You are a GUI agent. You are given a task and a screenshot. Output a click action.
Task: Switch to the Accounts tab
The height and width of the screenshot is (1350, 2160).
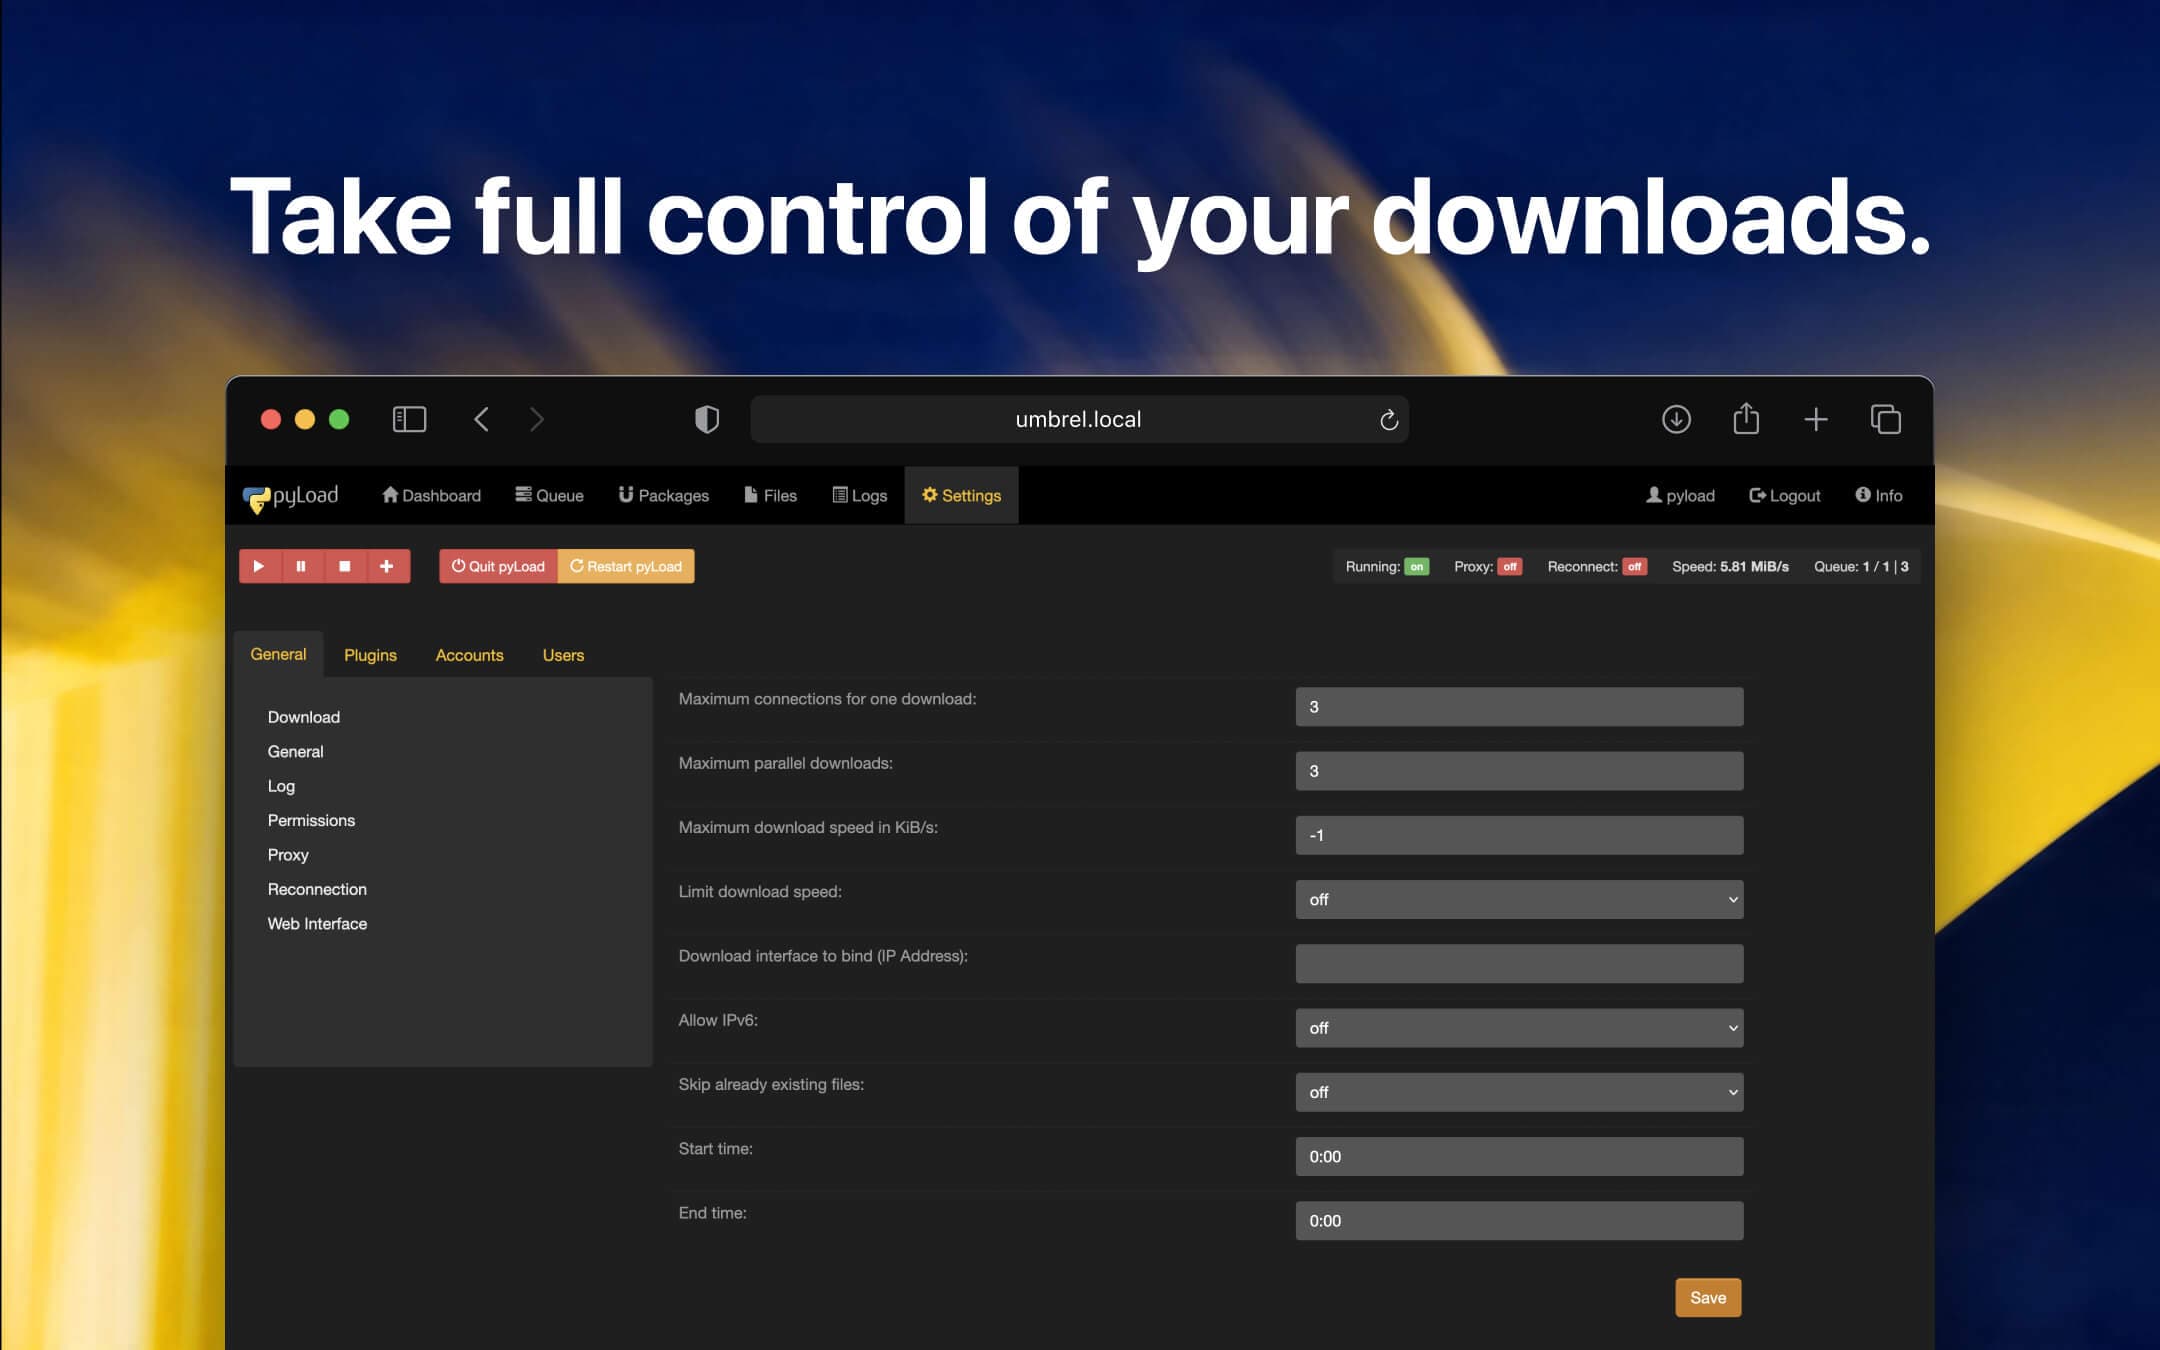pyautogui.click(x=469, y=654)
